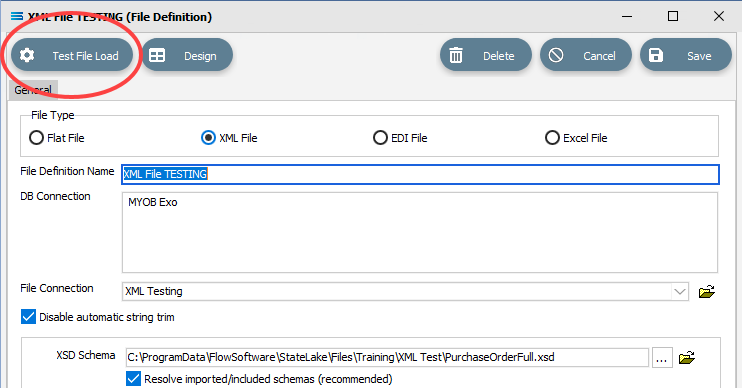This screenshot has height=388, width=742.
Task: Close the File Definition window
Action: pos(718,17)
